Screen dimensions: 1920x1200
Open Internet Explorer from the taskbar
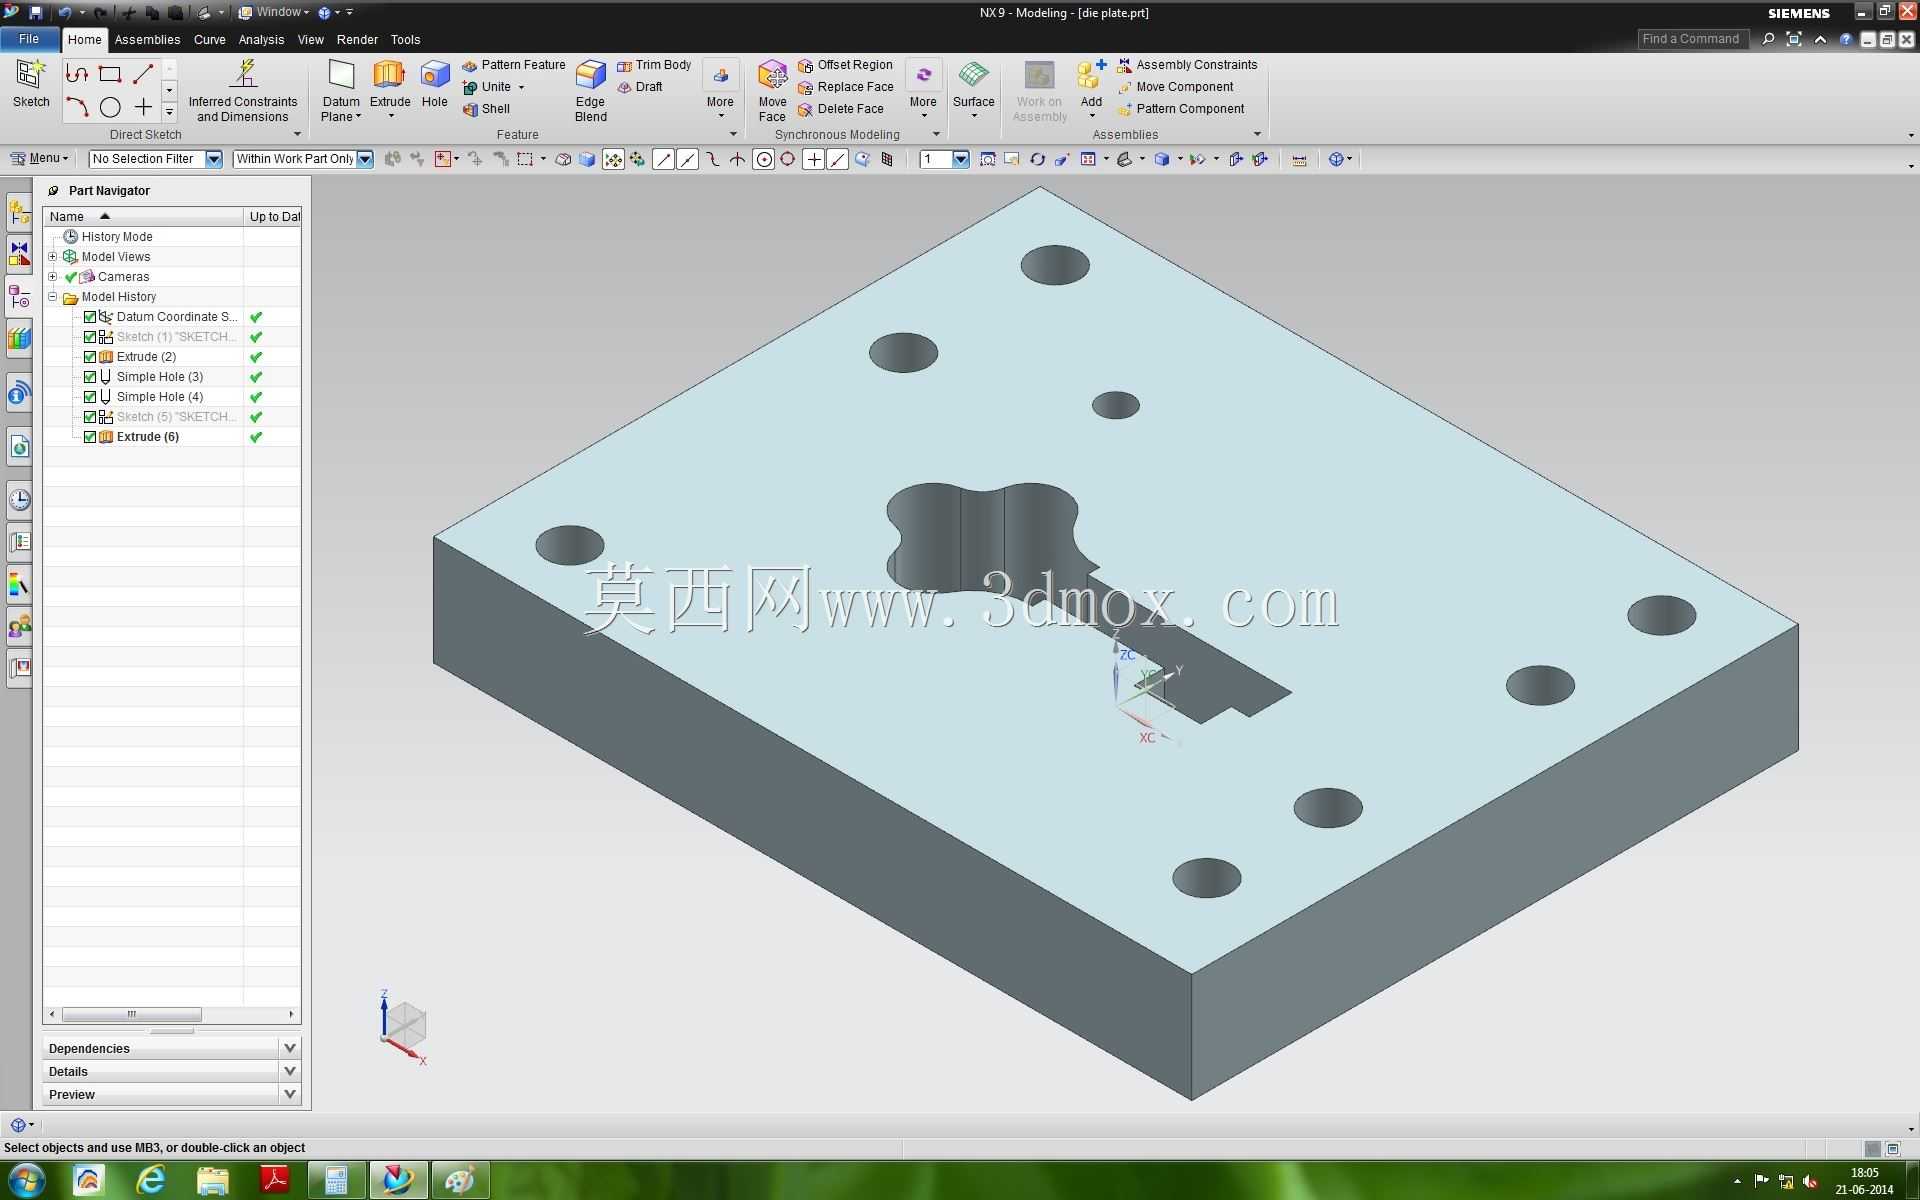tap(151, 1181)
